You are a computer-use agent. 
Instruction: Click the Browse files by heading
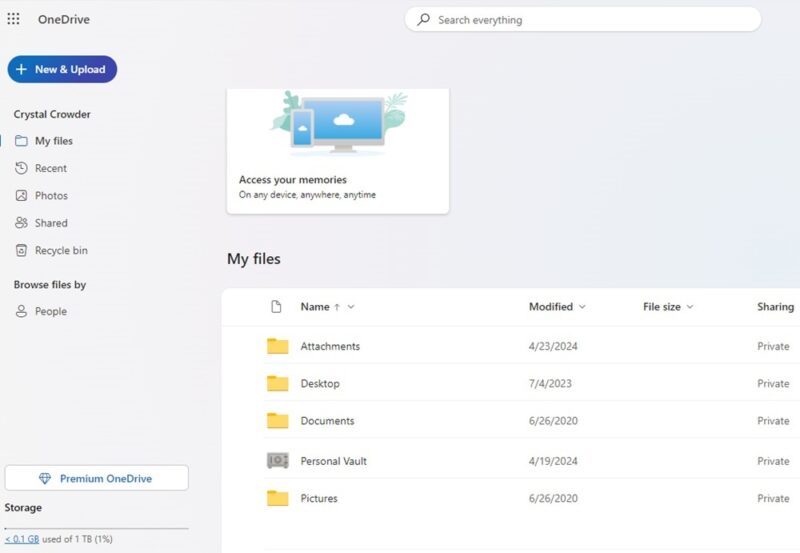[x=49, y=285]
